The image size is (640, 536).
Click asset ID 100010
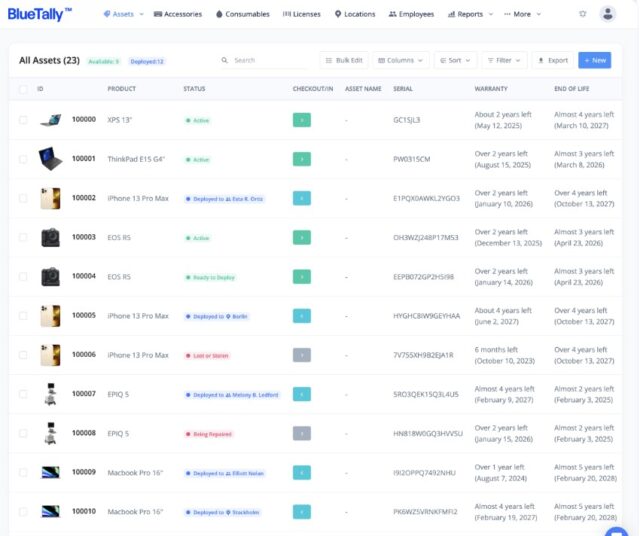84,511
